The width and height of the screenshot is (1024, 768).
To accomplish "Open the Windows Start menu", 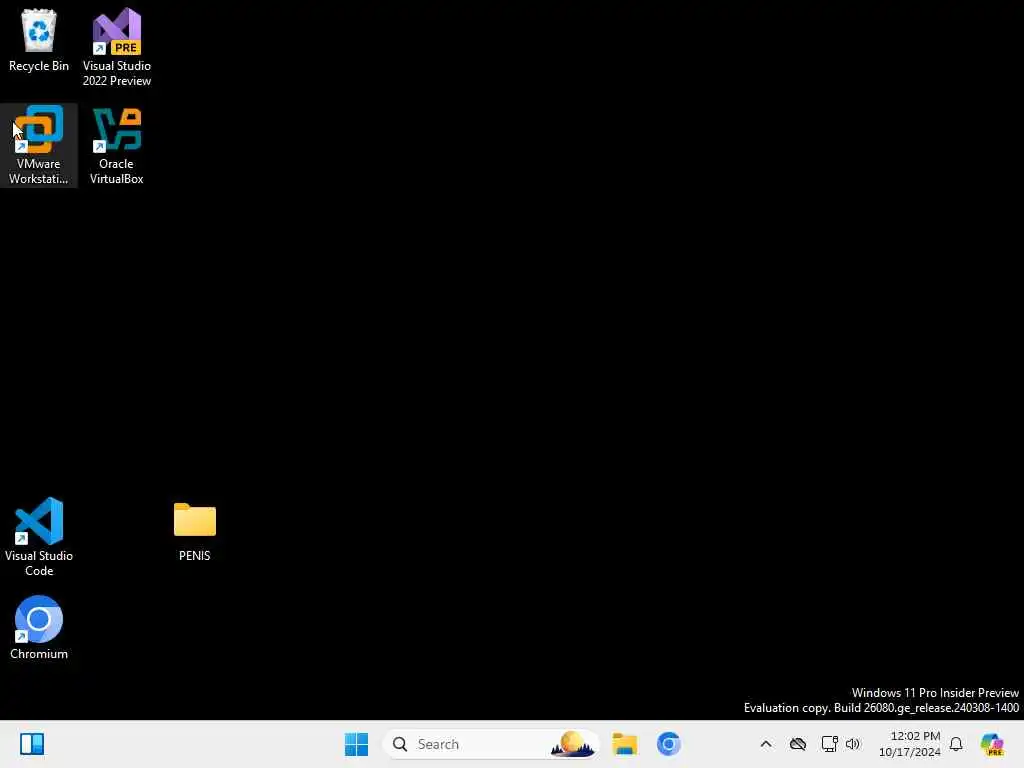I will pyautogui.click(x=357, y=744).
